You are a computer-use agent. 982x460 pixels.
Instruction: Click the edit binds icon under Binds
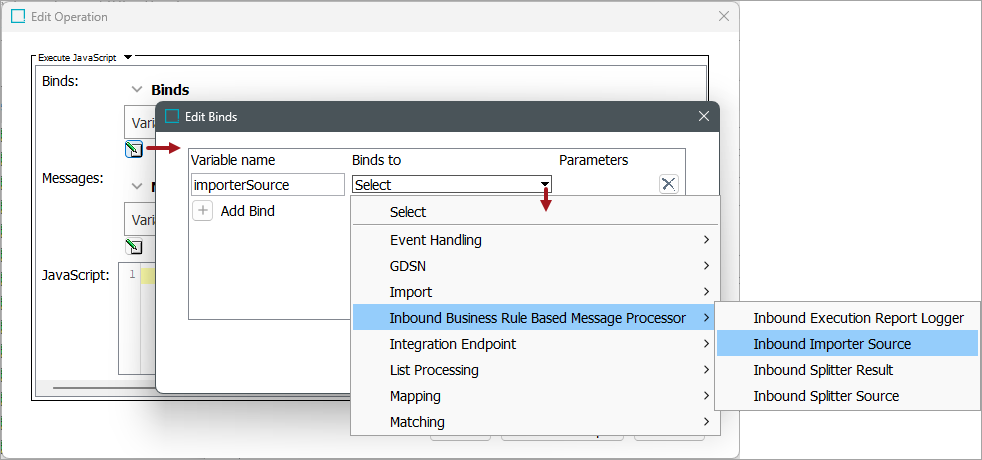coord(133,150)
